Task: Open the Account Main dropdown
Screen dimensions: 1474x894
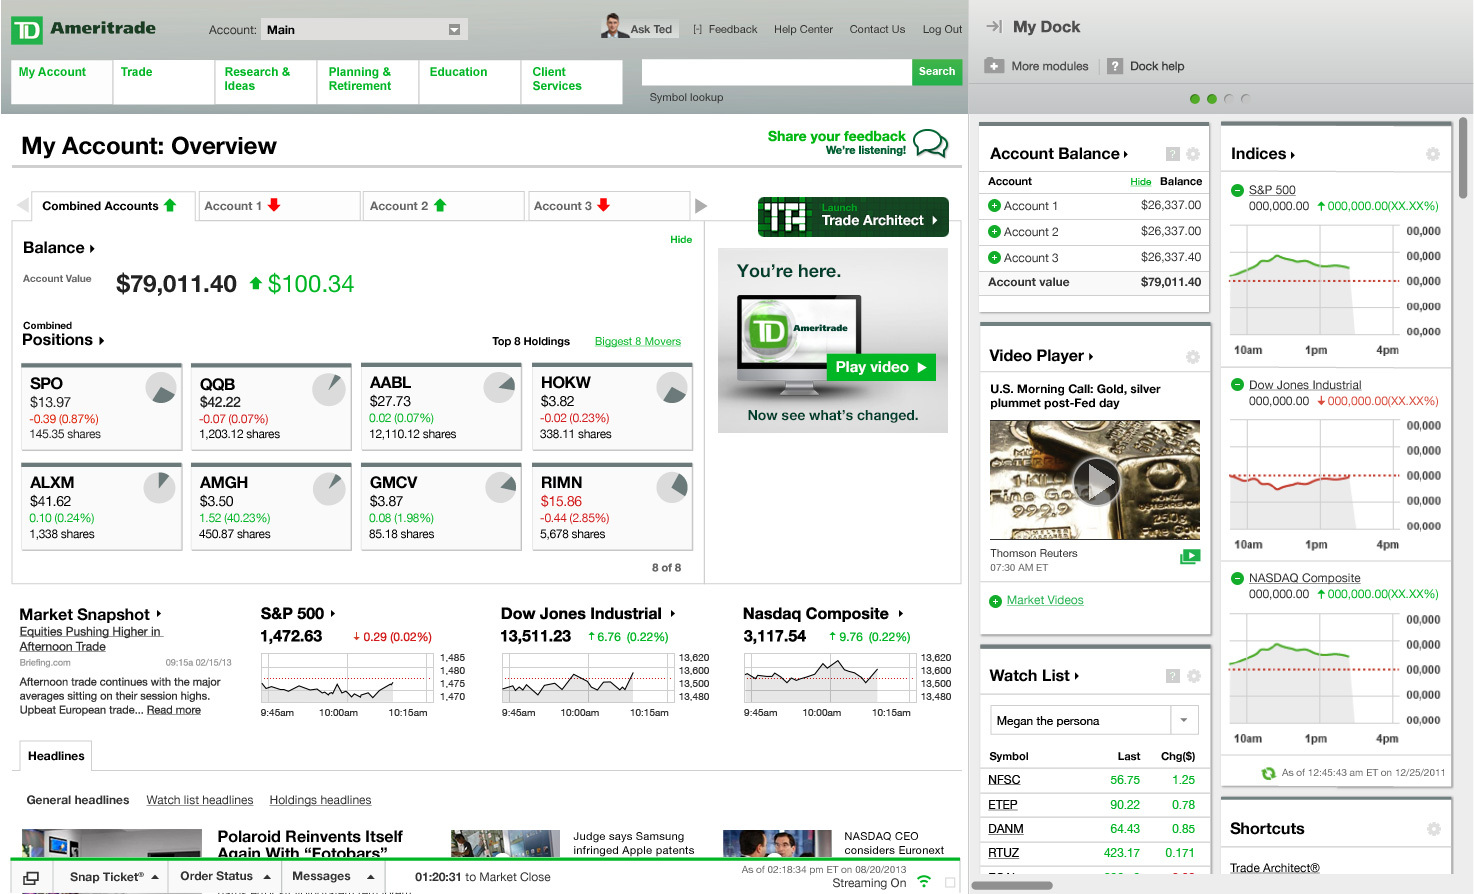Action: click(x=454, y=30)
